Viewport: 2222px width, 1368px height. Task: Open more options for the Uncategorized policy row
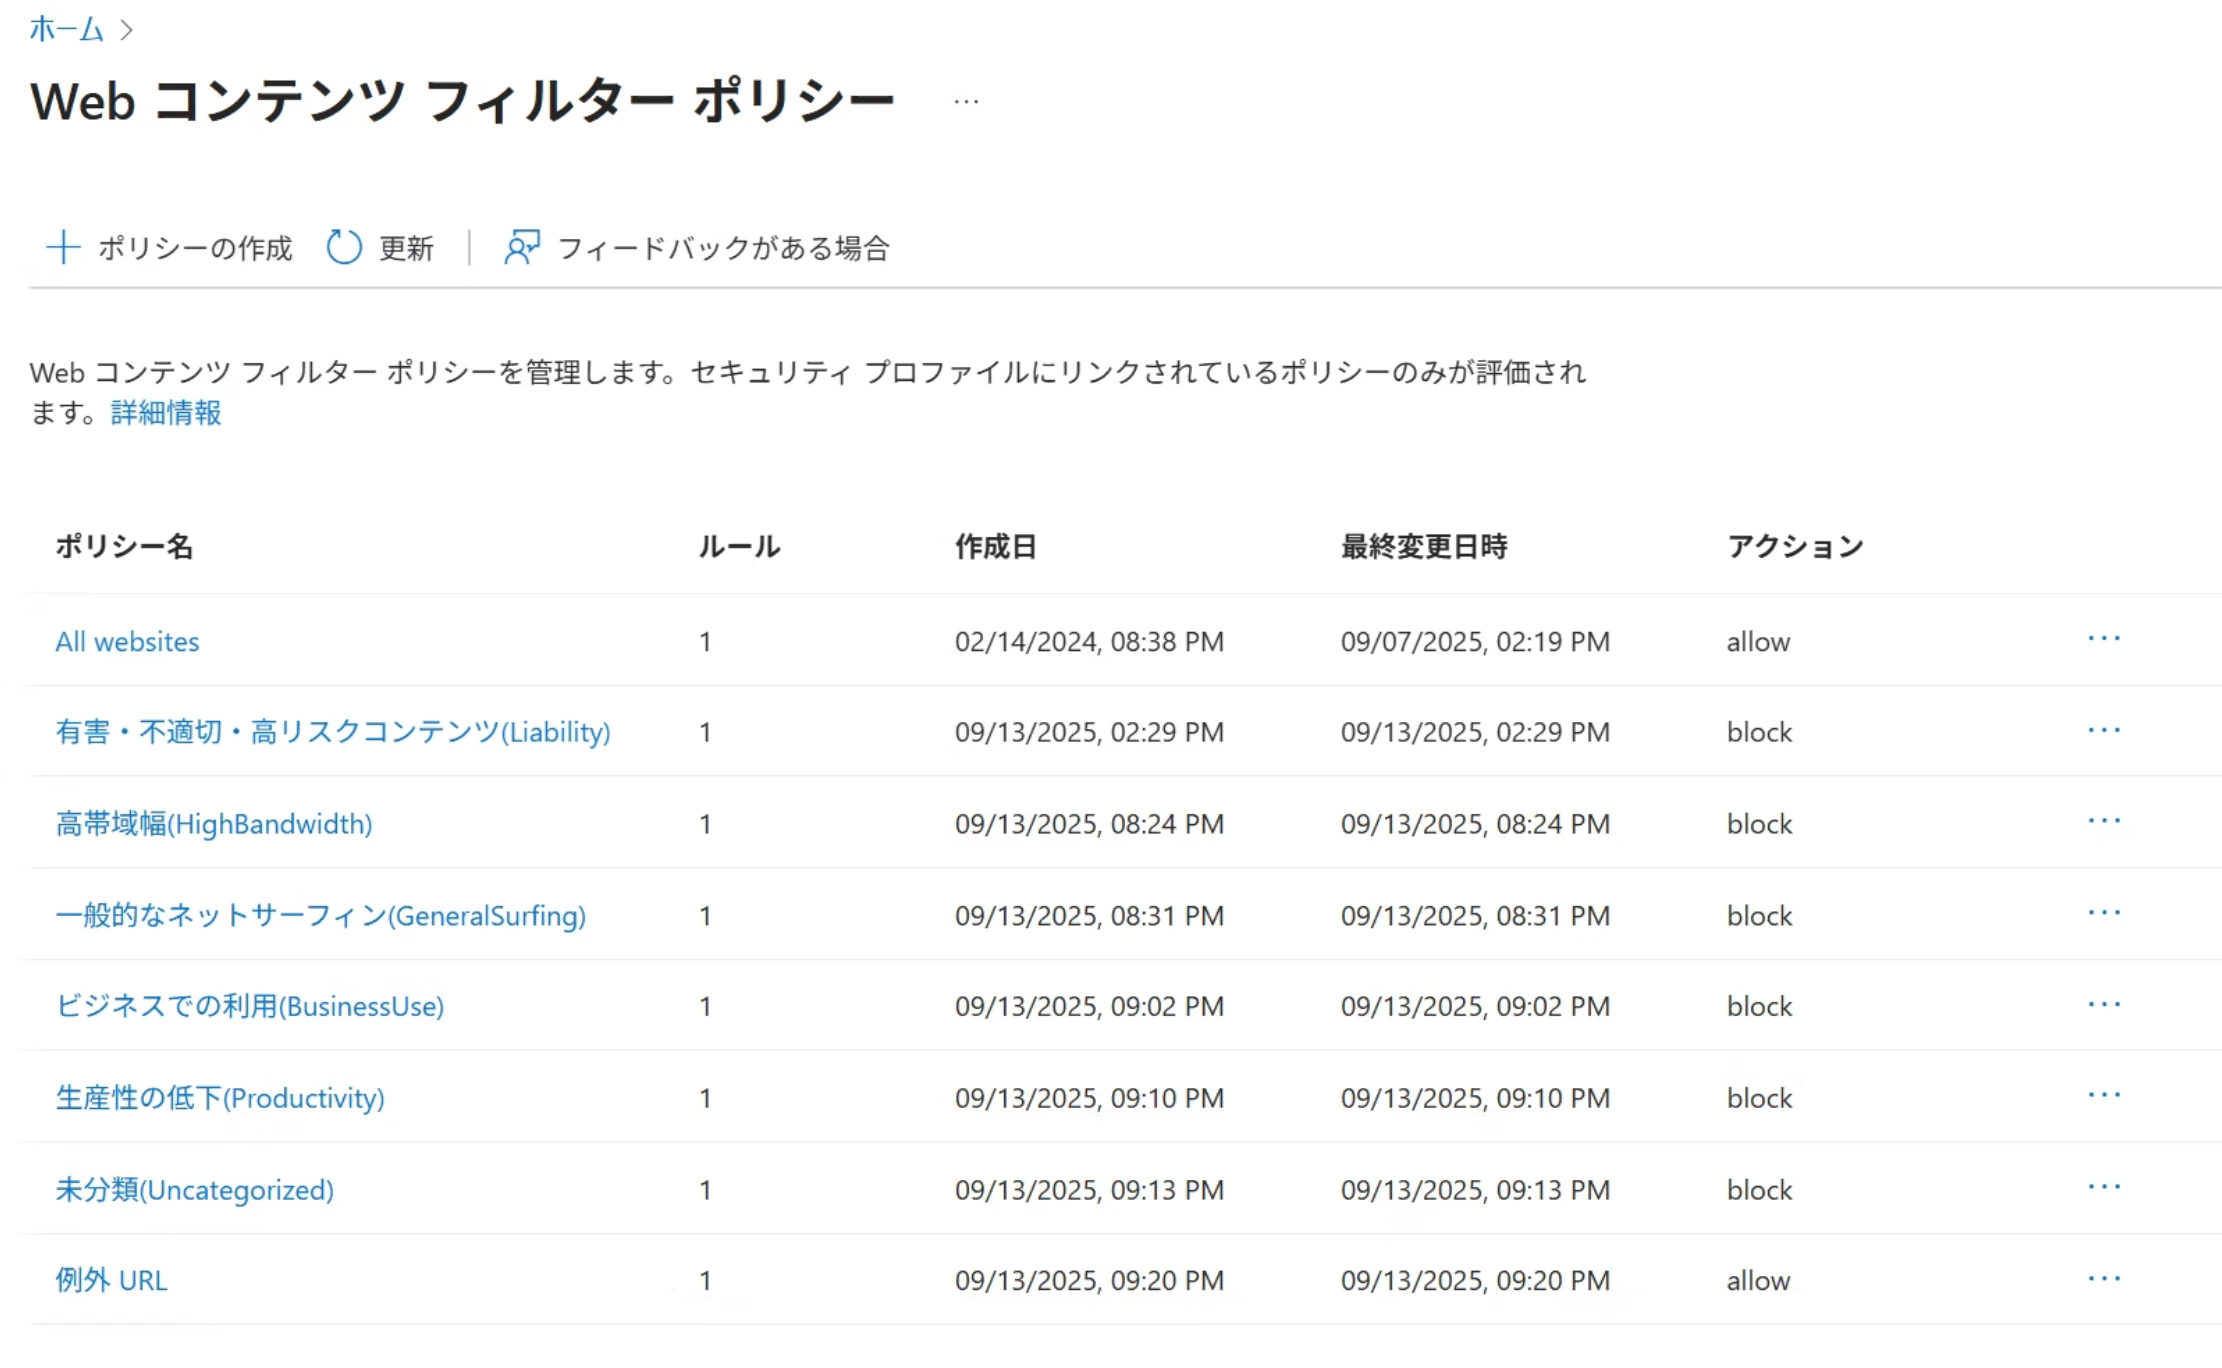click(x=2104, y=1188)
